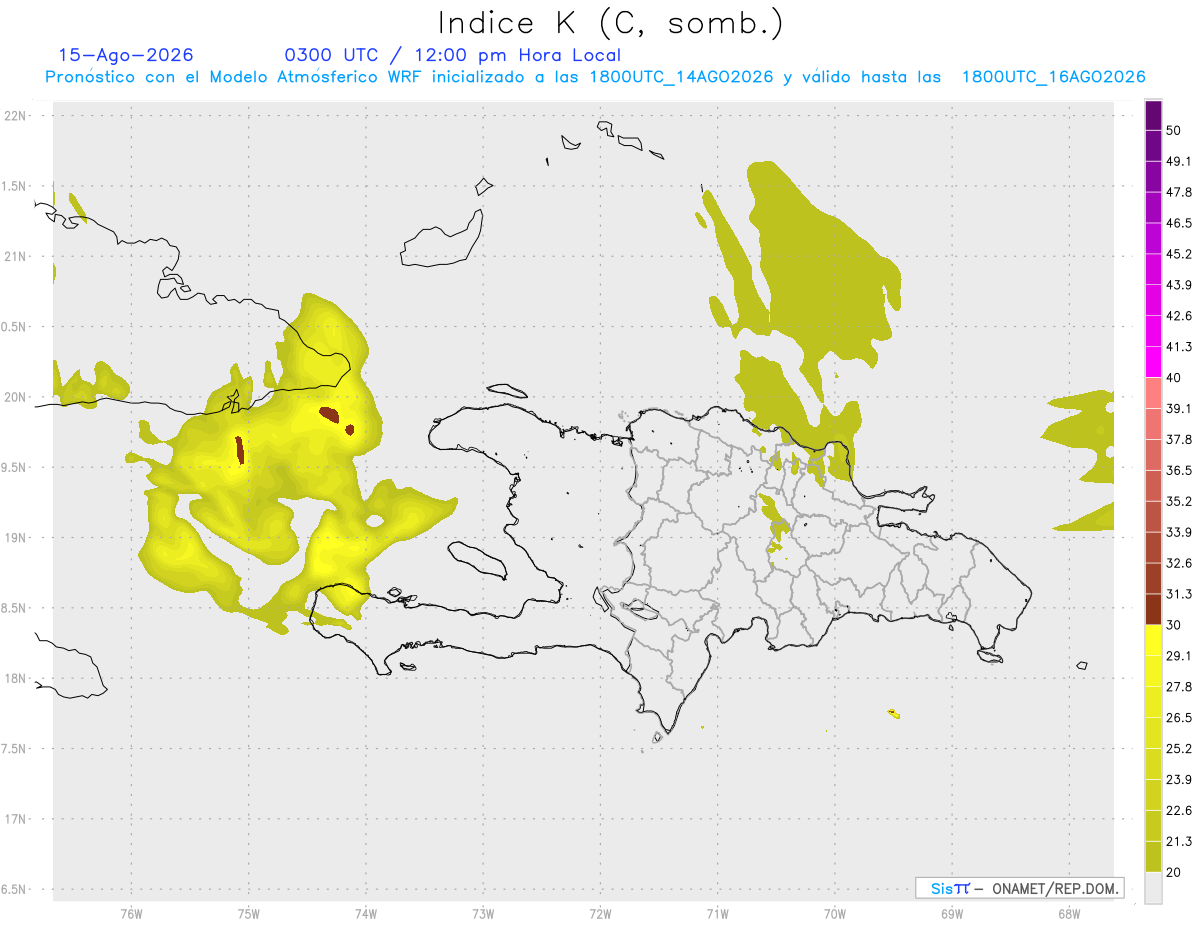Image resolution: width=1200 pixels, height=927 pixels.
Task: Click the colorbar value "45.2"
Action: pyautogui.click(x=1179, y=254)
